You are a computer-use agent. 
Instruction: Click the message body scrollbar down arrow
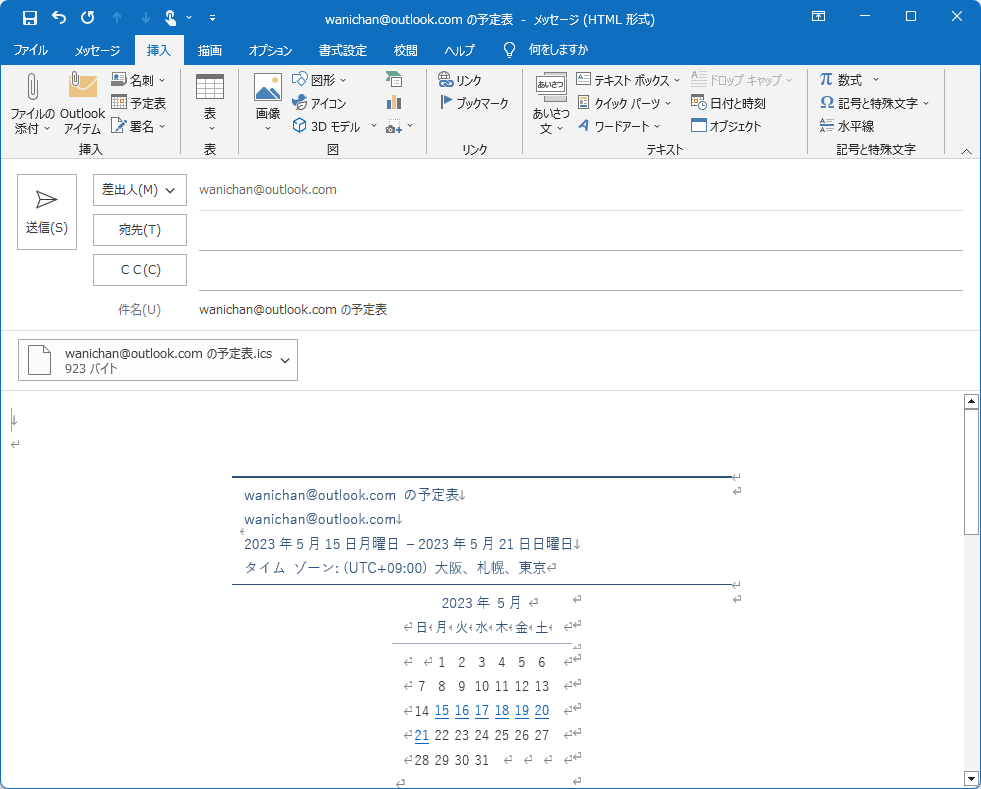[971, 779]
